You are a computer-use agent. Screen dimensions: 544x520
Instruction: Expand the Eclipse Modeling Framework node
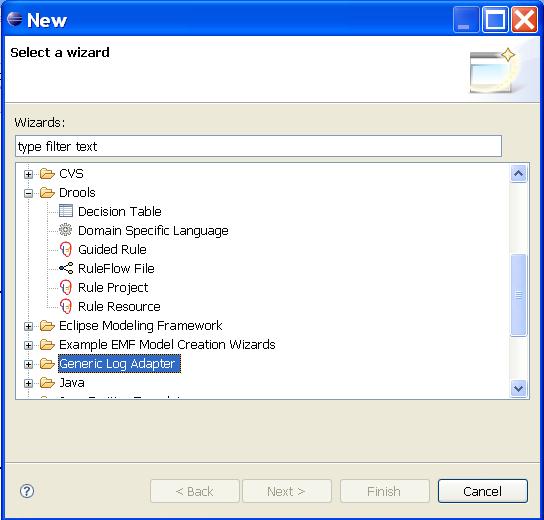pyautogui.click(x=28, y=326)
